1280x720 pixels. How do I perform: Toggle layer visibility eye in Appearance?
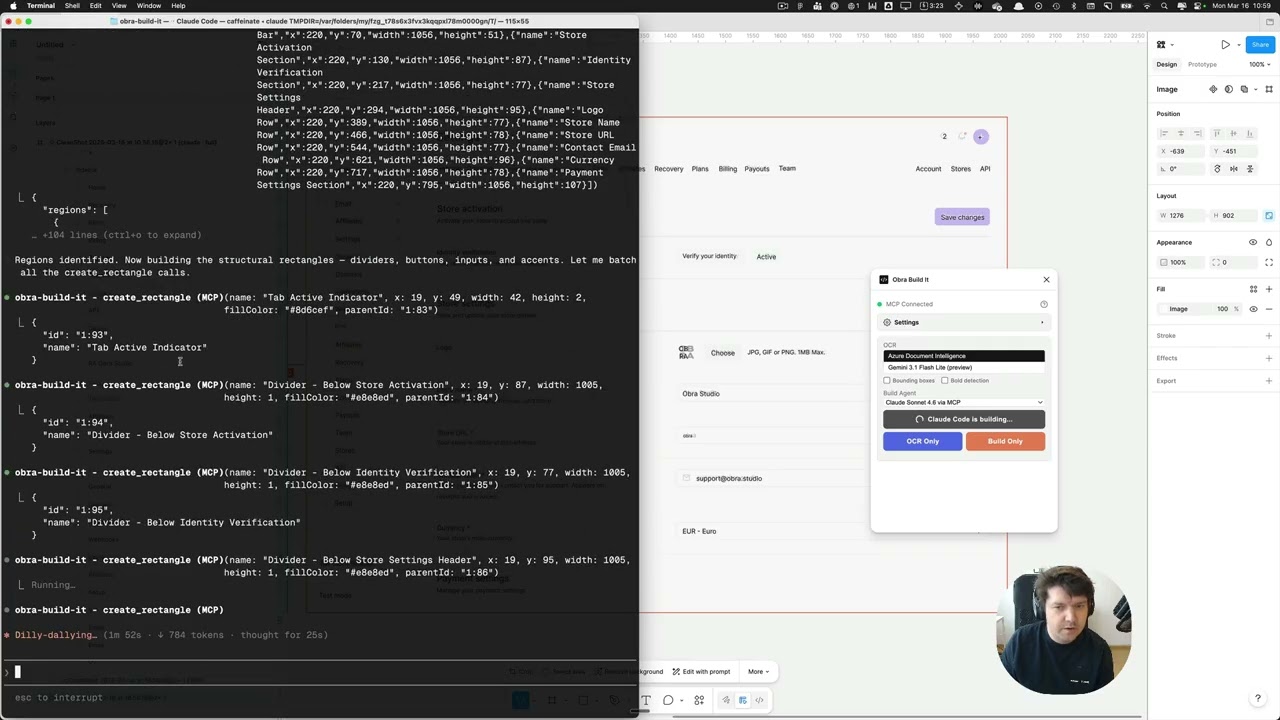[1253, 242]
